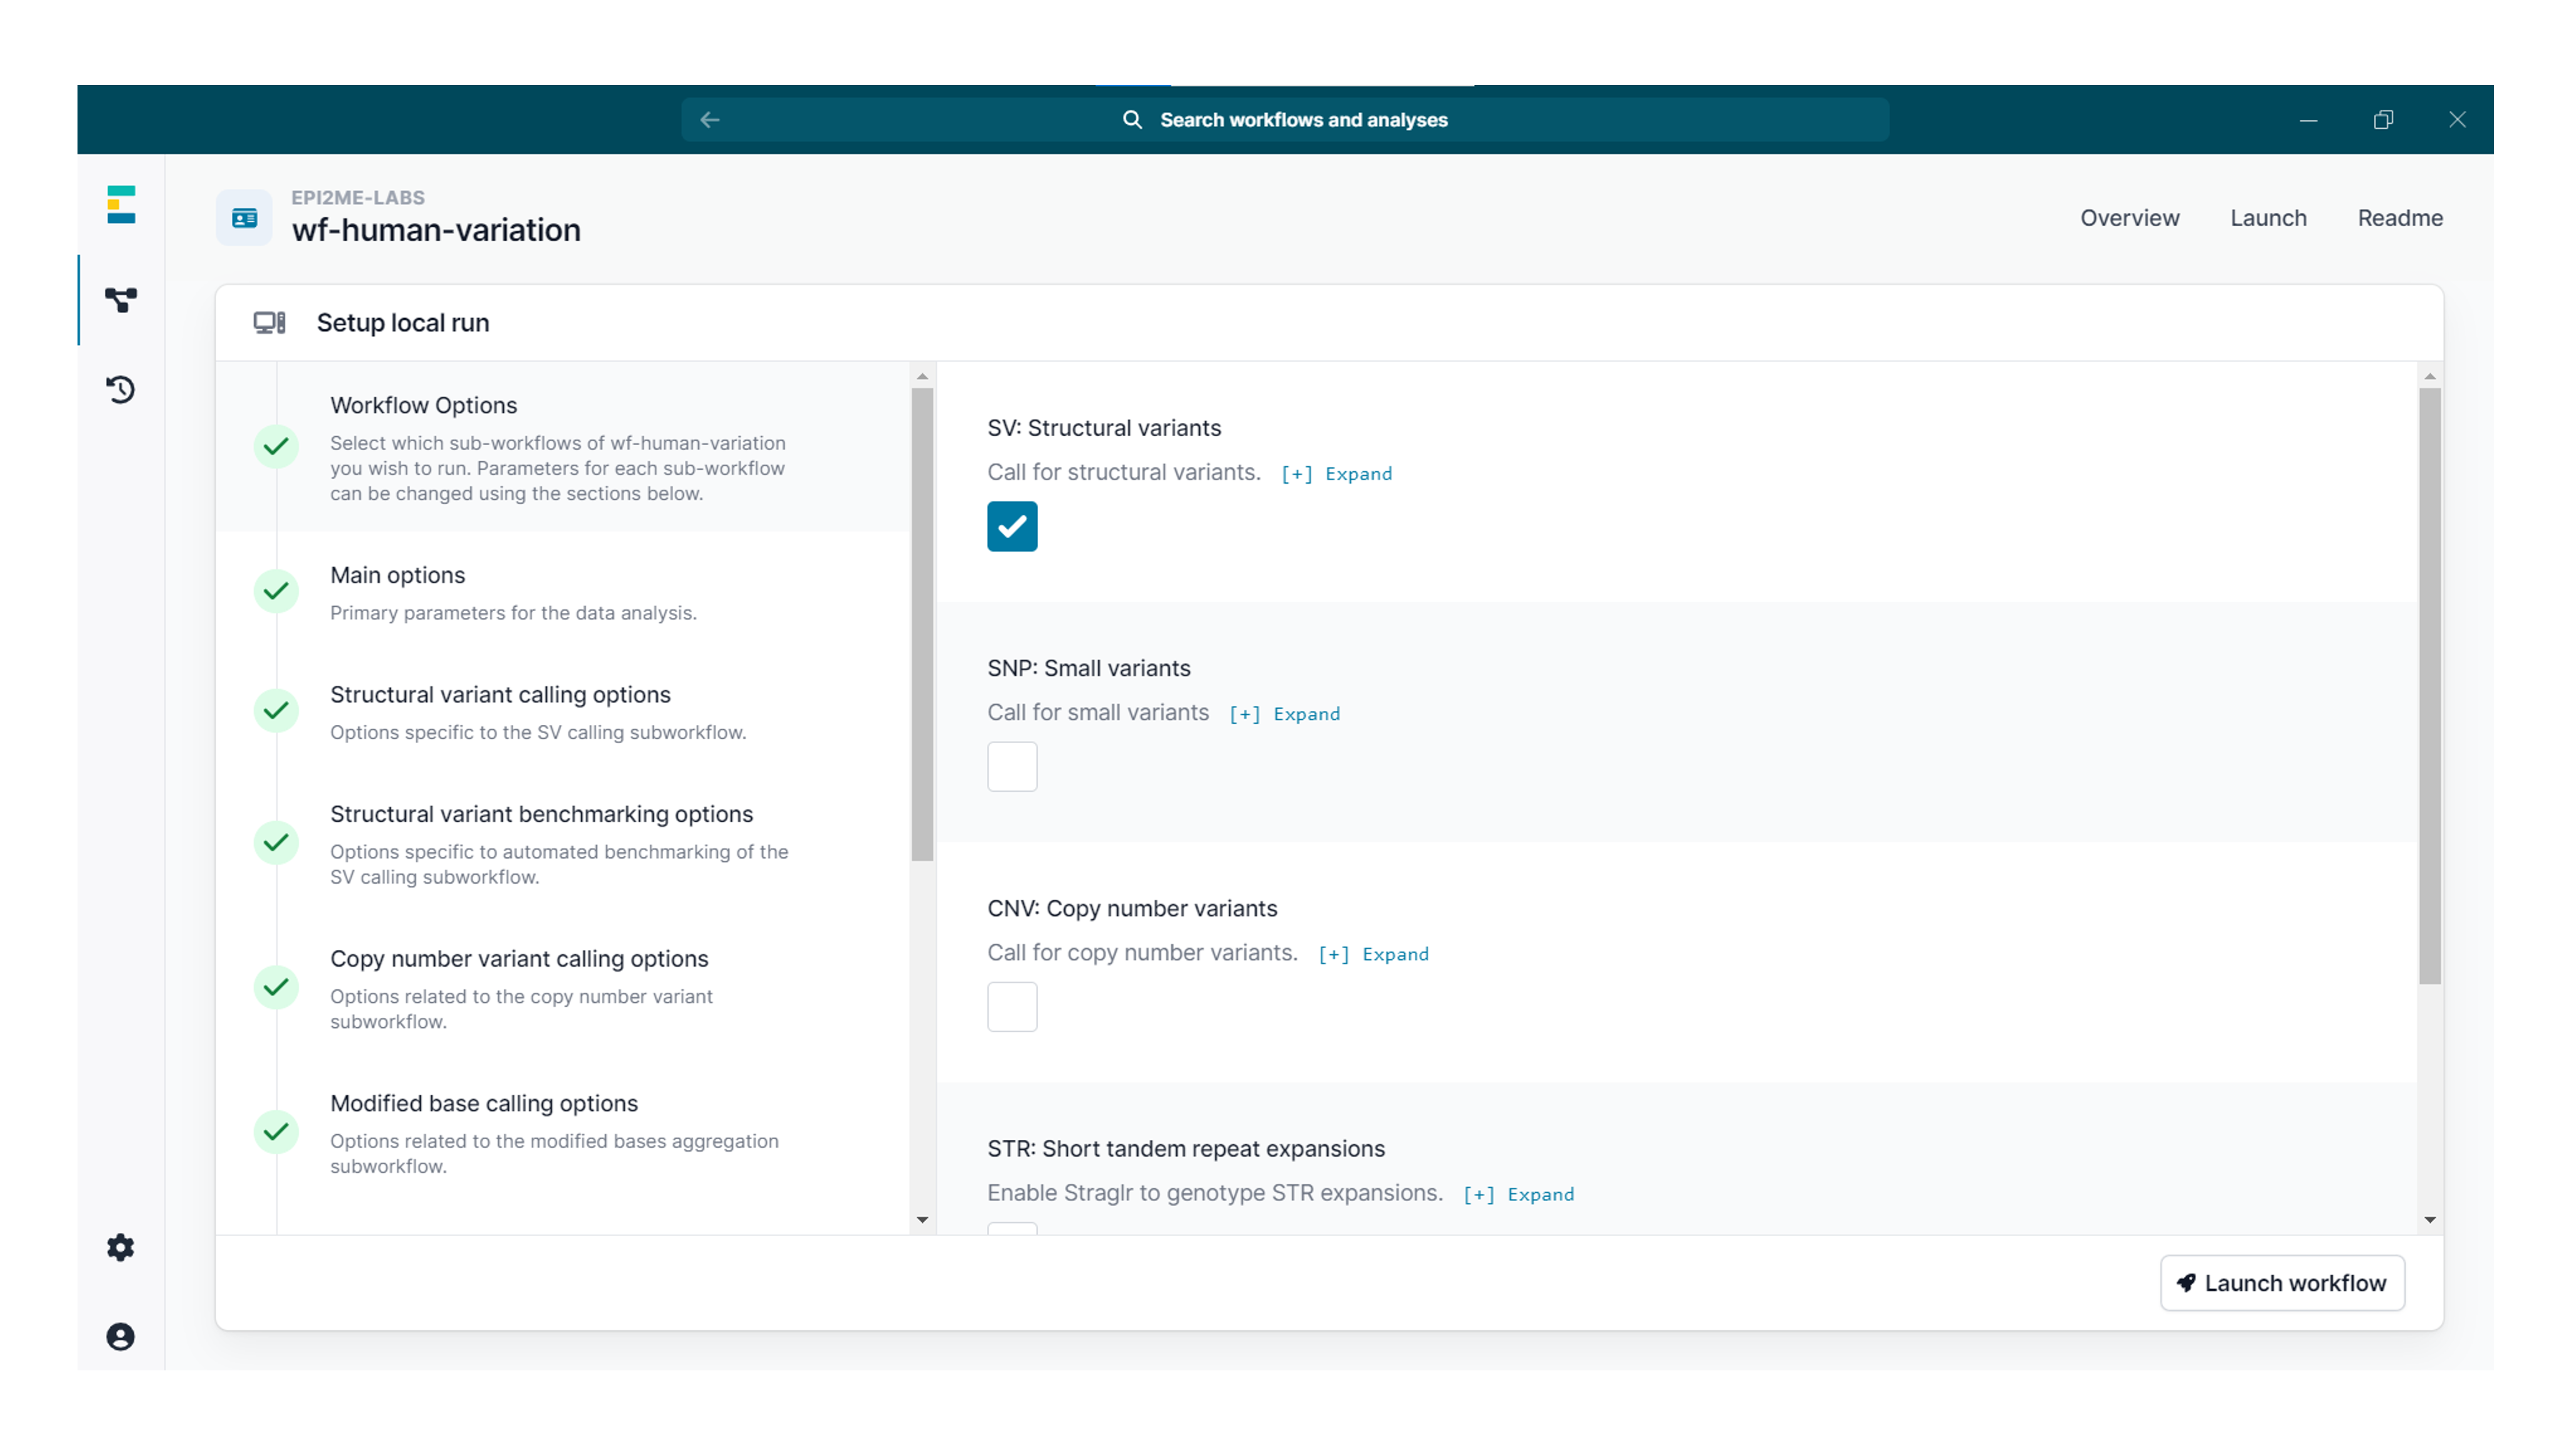
Task: Open the run history sidebar icon
Action: click(x=121, y=389)
